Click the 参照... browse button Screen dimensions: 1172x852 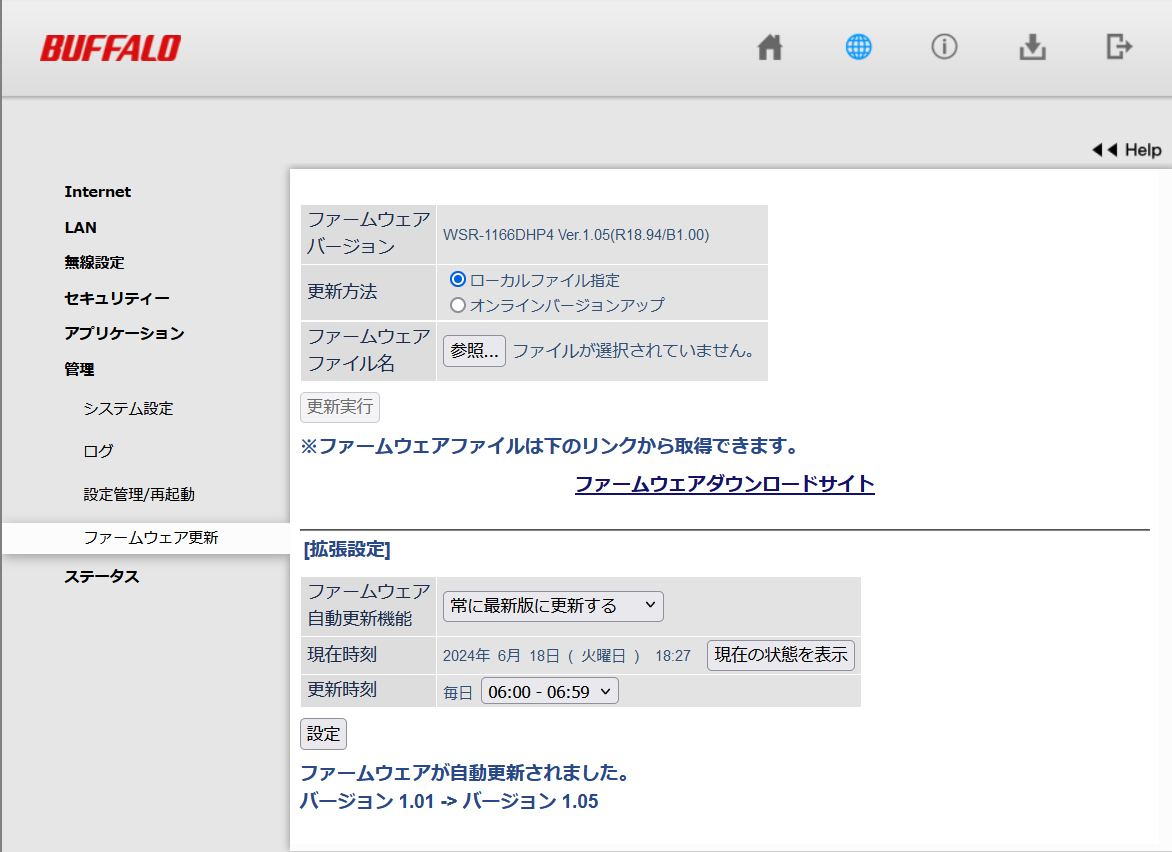474,351
